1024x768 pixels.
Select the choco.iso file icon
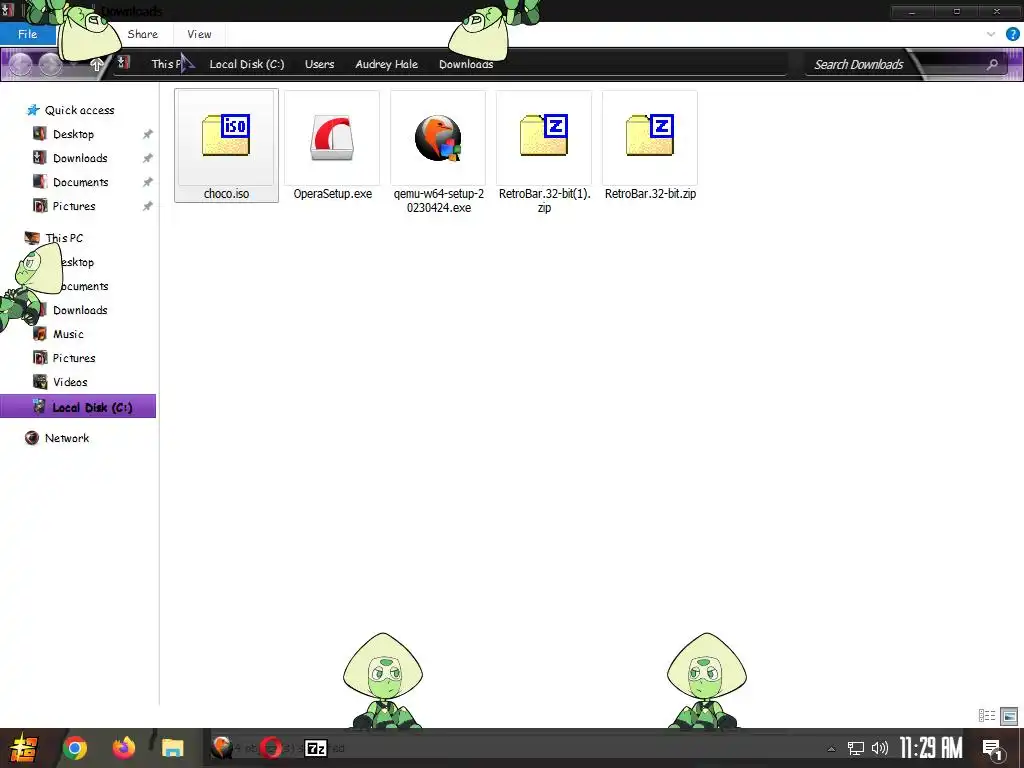(226, 135)
